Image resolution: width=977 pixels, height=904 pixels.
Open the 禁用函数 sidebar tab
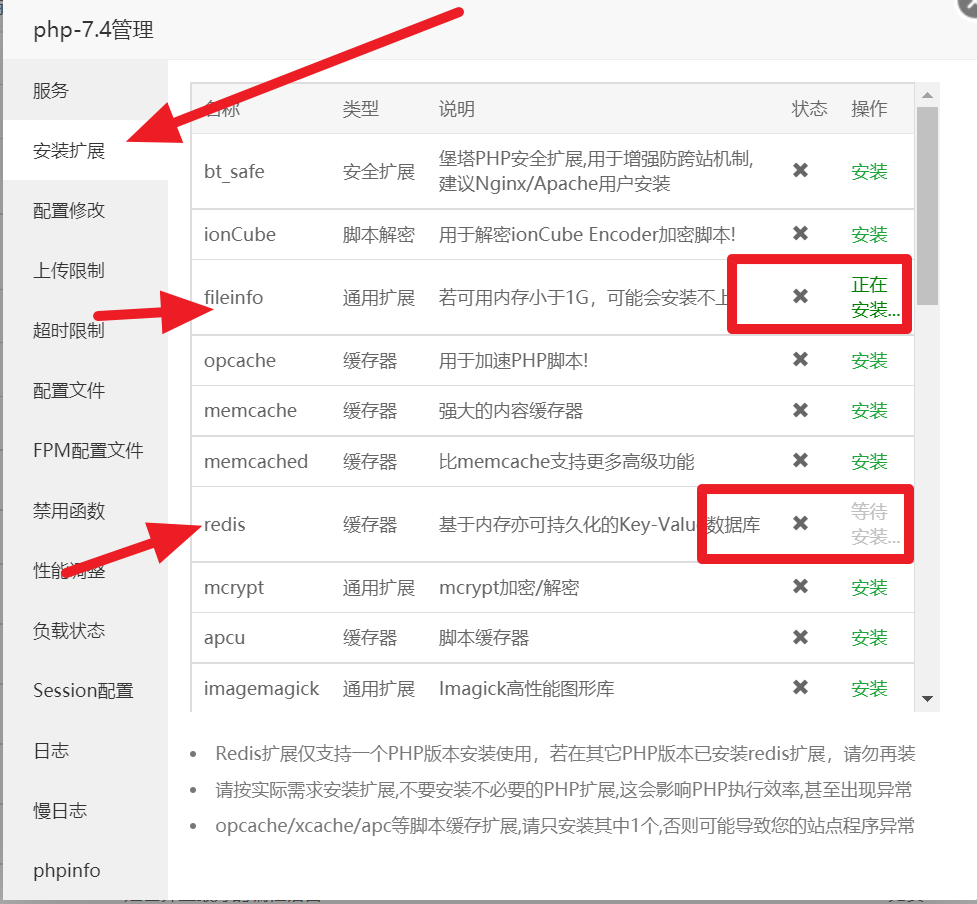(69, 511)
